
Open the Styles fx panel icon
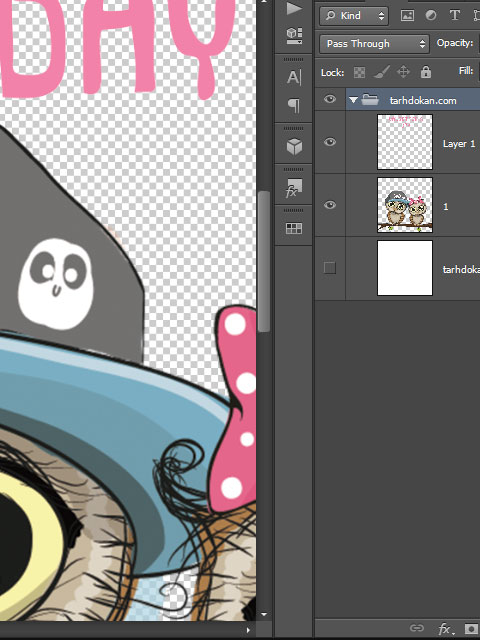tap(294, 188)
